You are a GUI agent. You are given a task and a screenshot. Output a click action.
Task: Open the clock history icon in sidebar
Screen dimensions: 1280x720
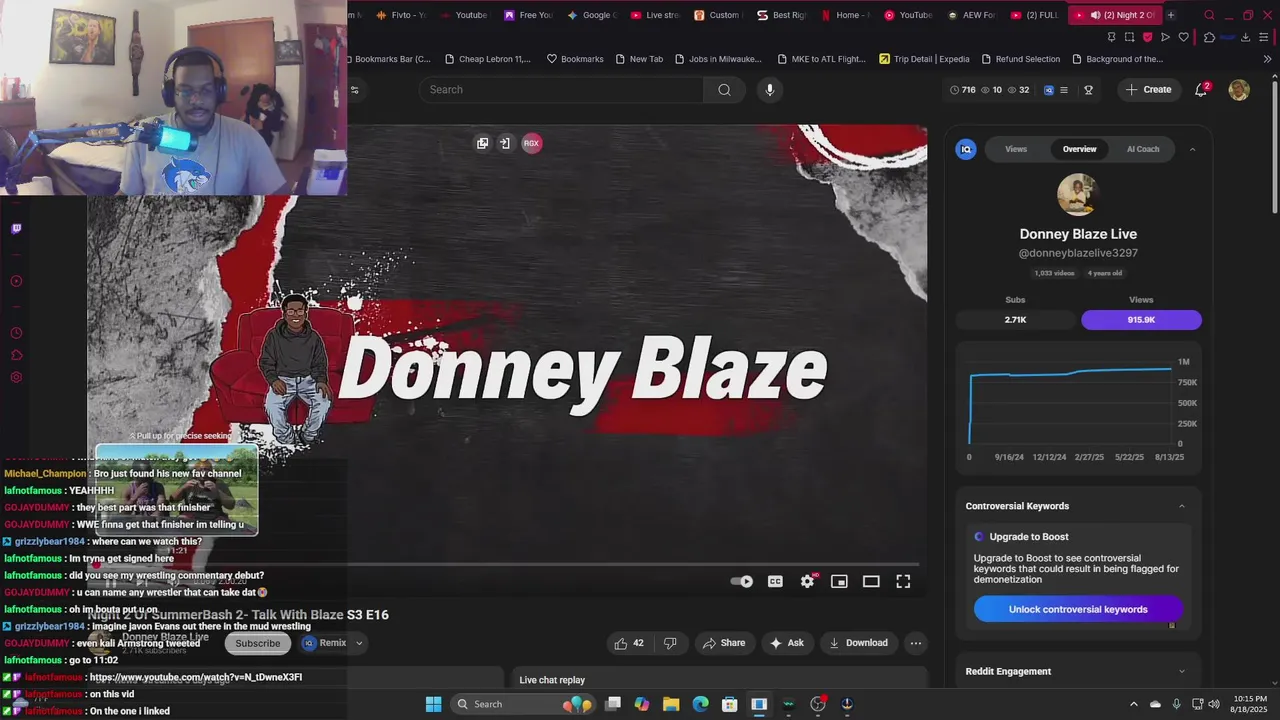pyautogui.click(x=16, y=333)
